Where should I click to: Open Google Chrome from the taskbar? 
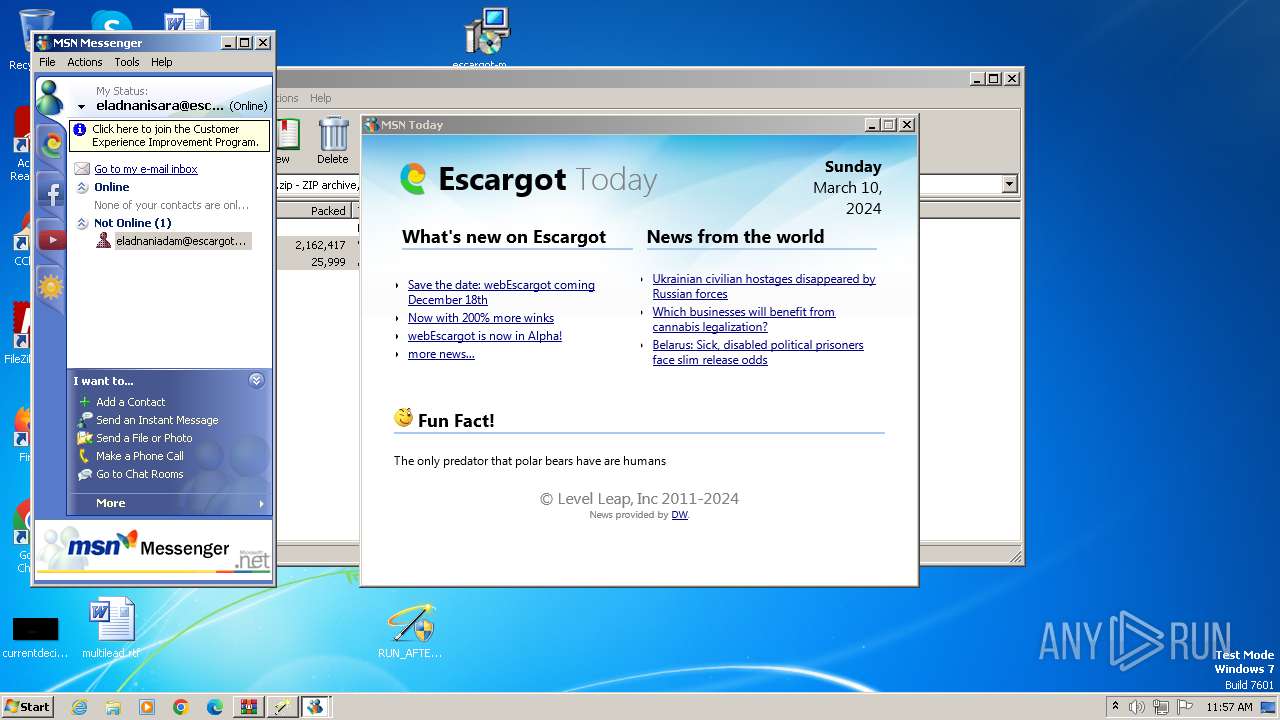(181, 707)
